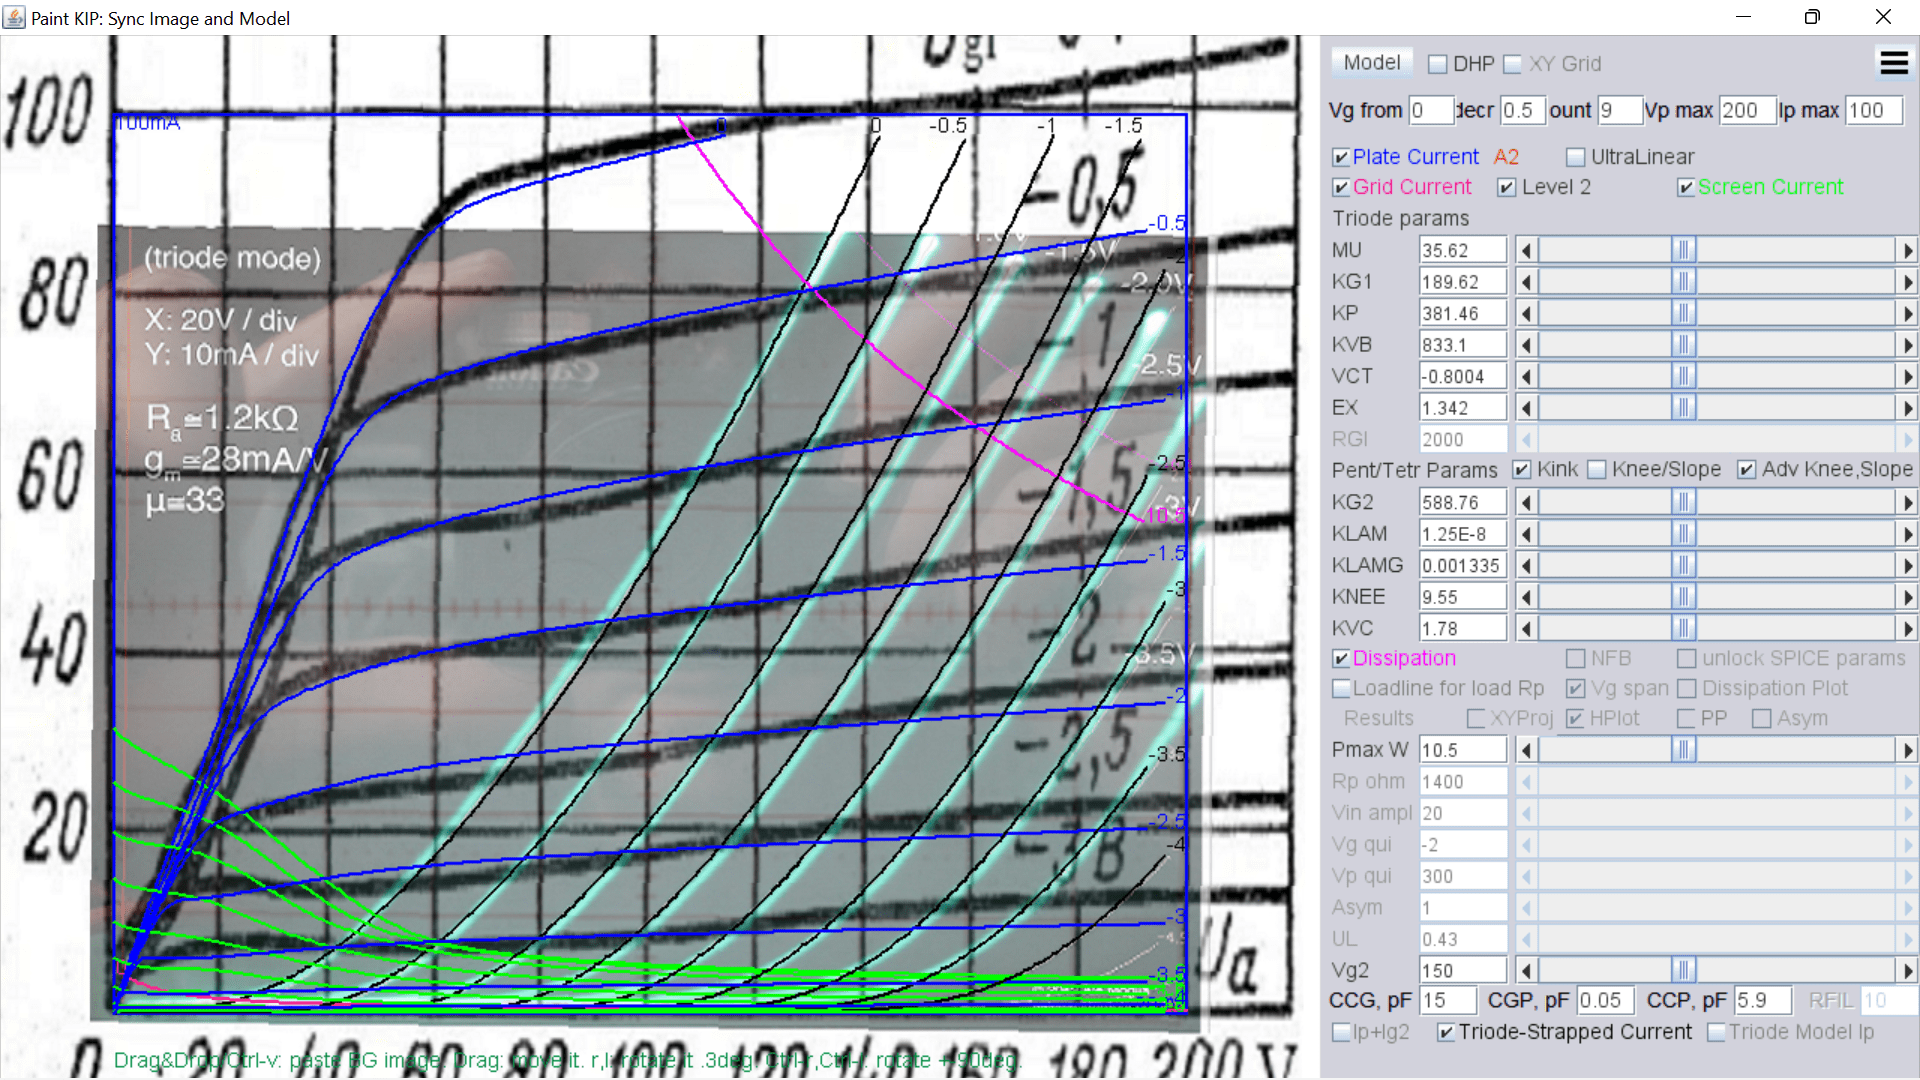Screen dimensions: 1920x1080
Task: Toggle the Kink checkbox
Action: 1522,470
